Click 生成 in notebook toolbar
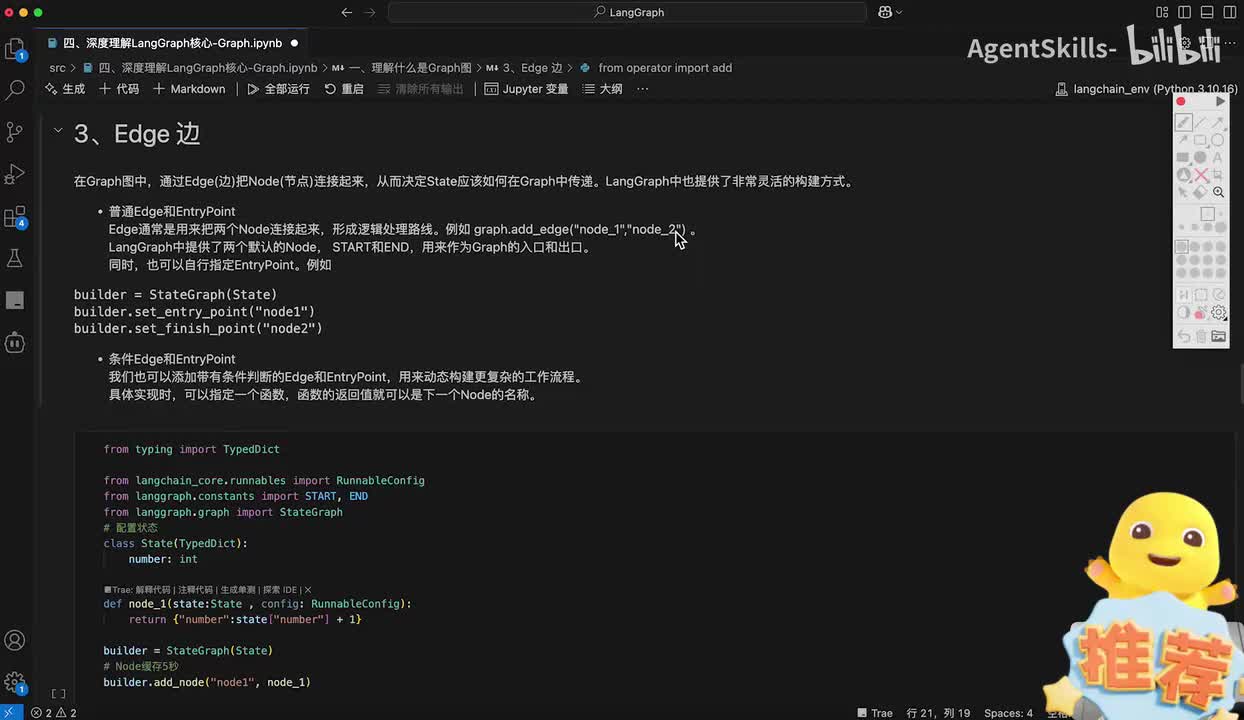 [x=65, y=89]
